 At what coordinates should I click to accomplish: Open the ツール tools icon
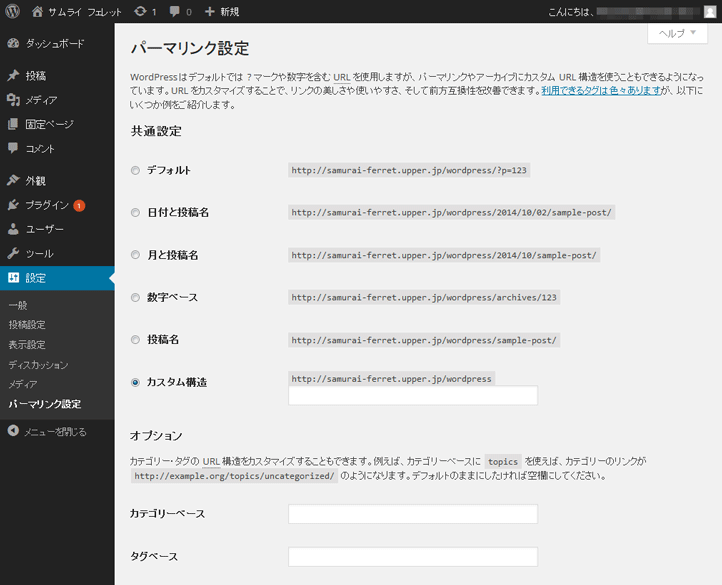[13, 253]
